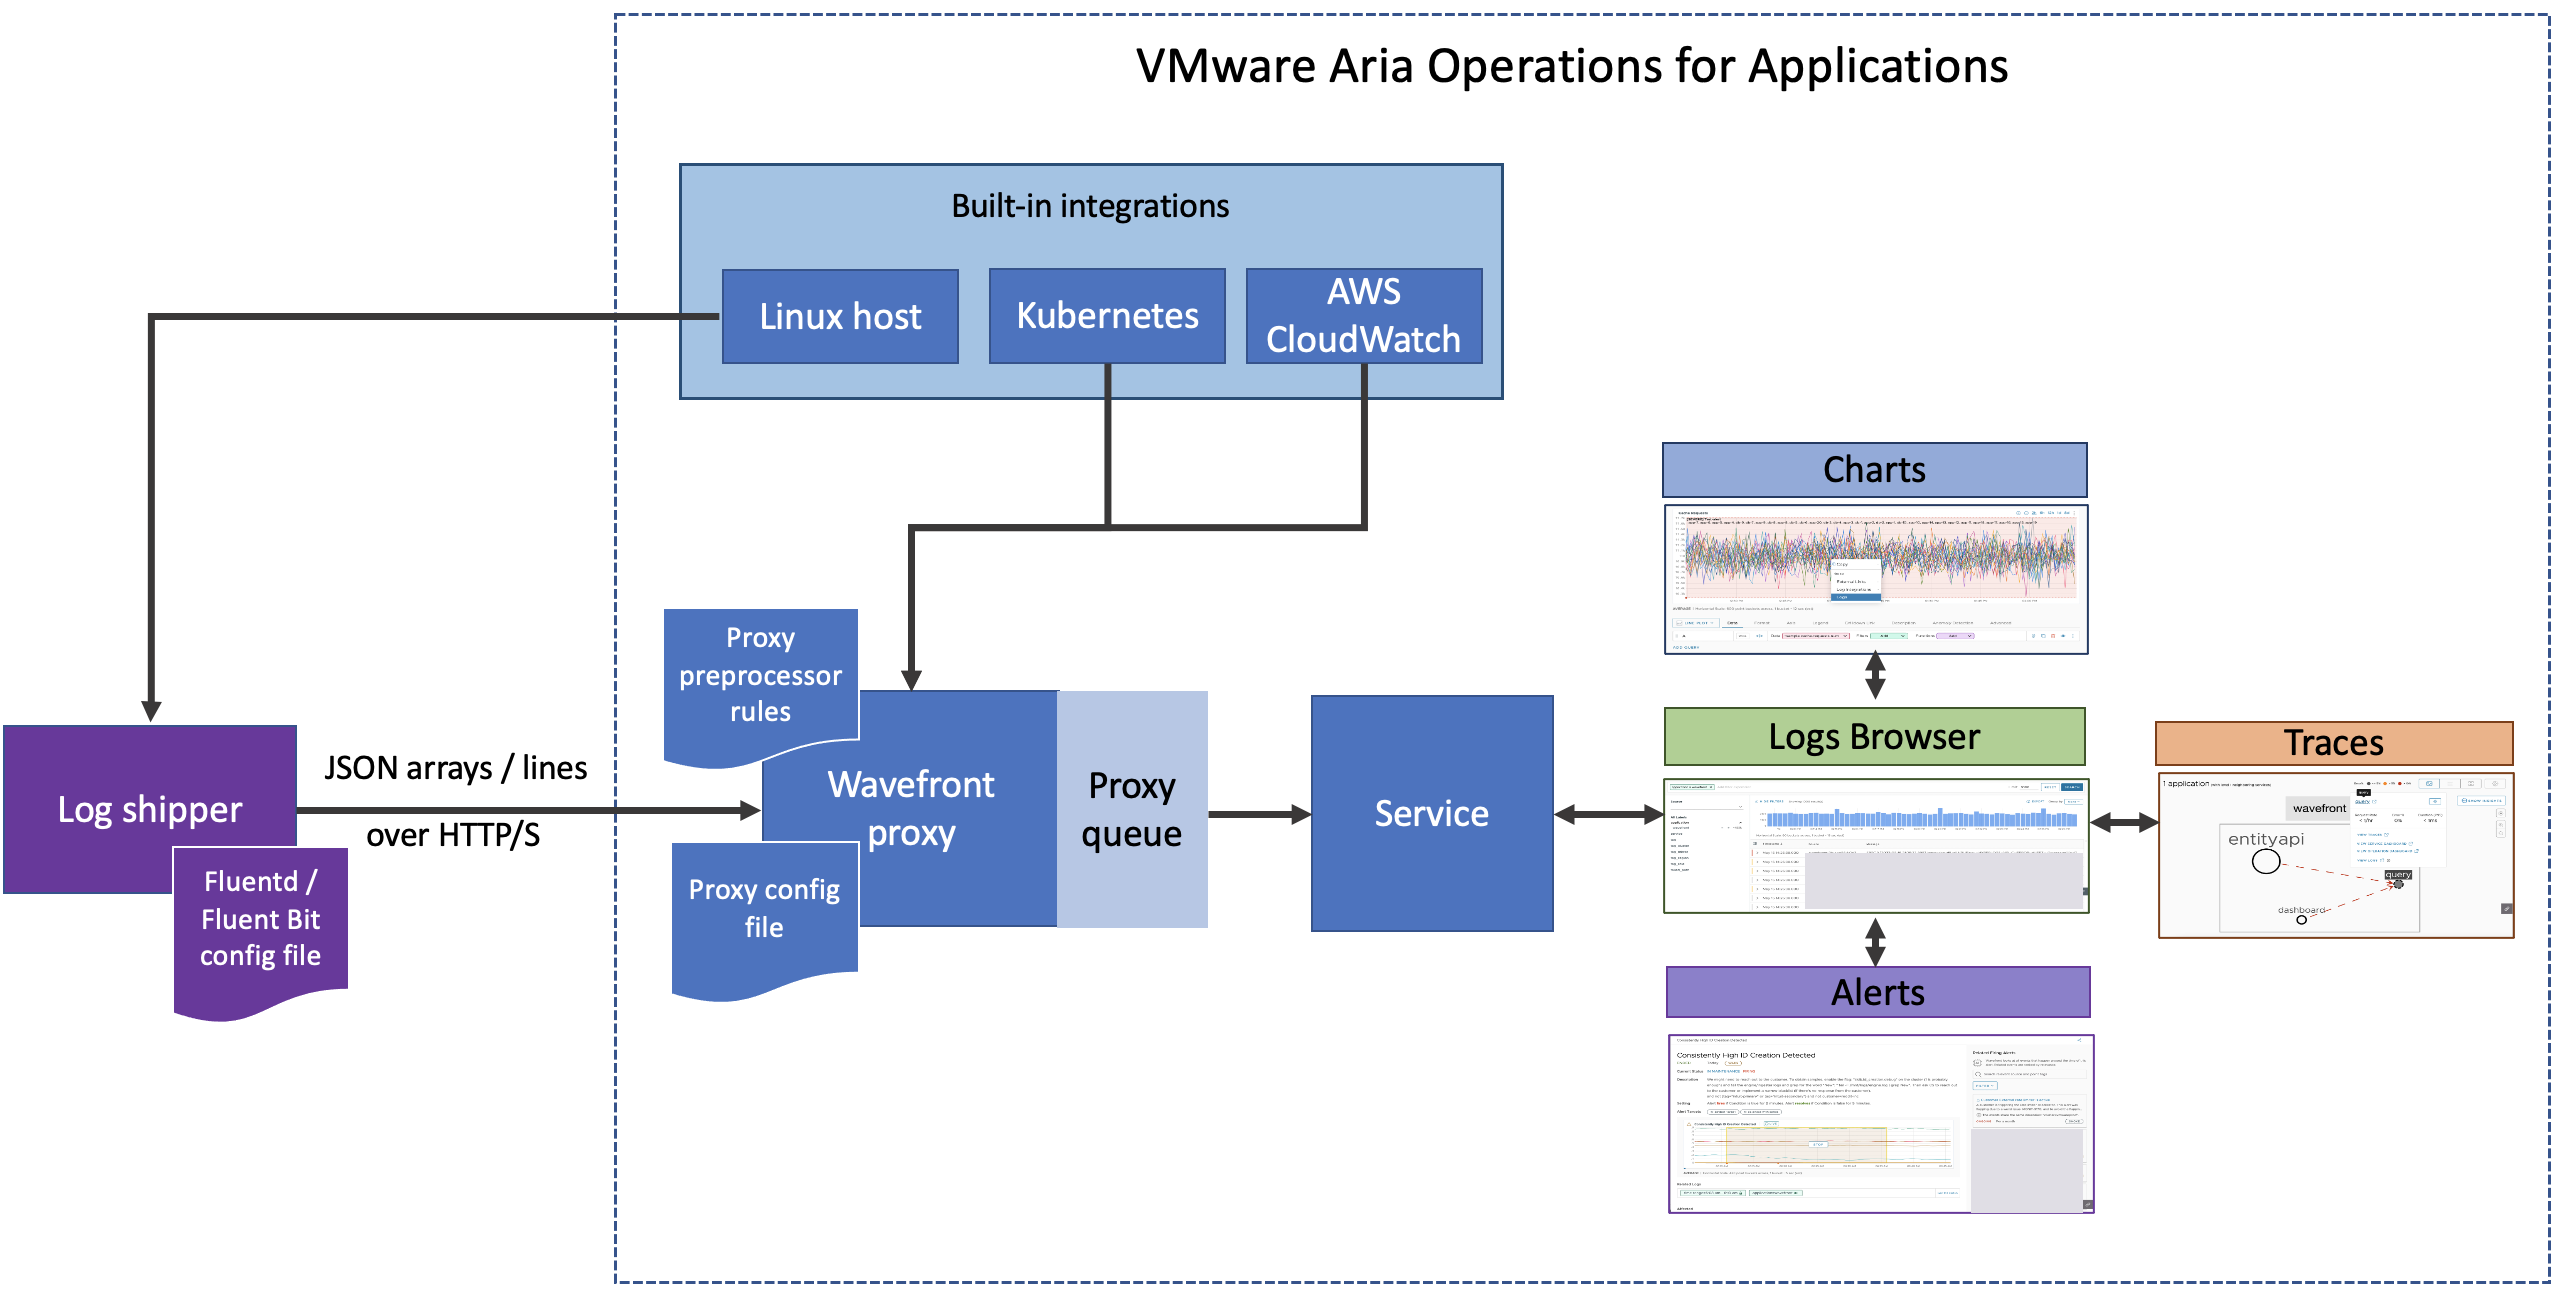Open the Logs Browser screenshot thumbnail
Image resolution: width=2560 pixels, height=1292 pixels.
click(1876, 846)
